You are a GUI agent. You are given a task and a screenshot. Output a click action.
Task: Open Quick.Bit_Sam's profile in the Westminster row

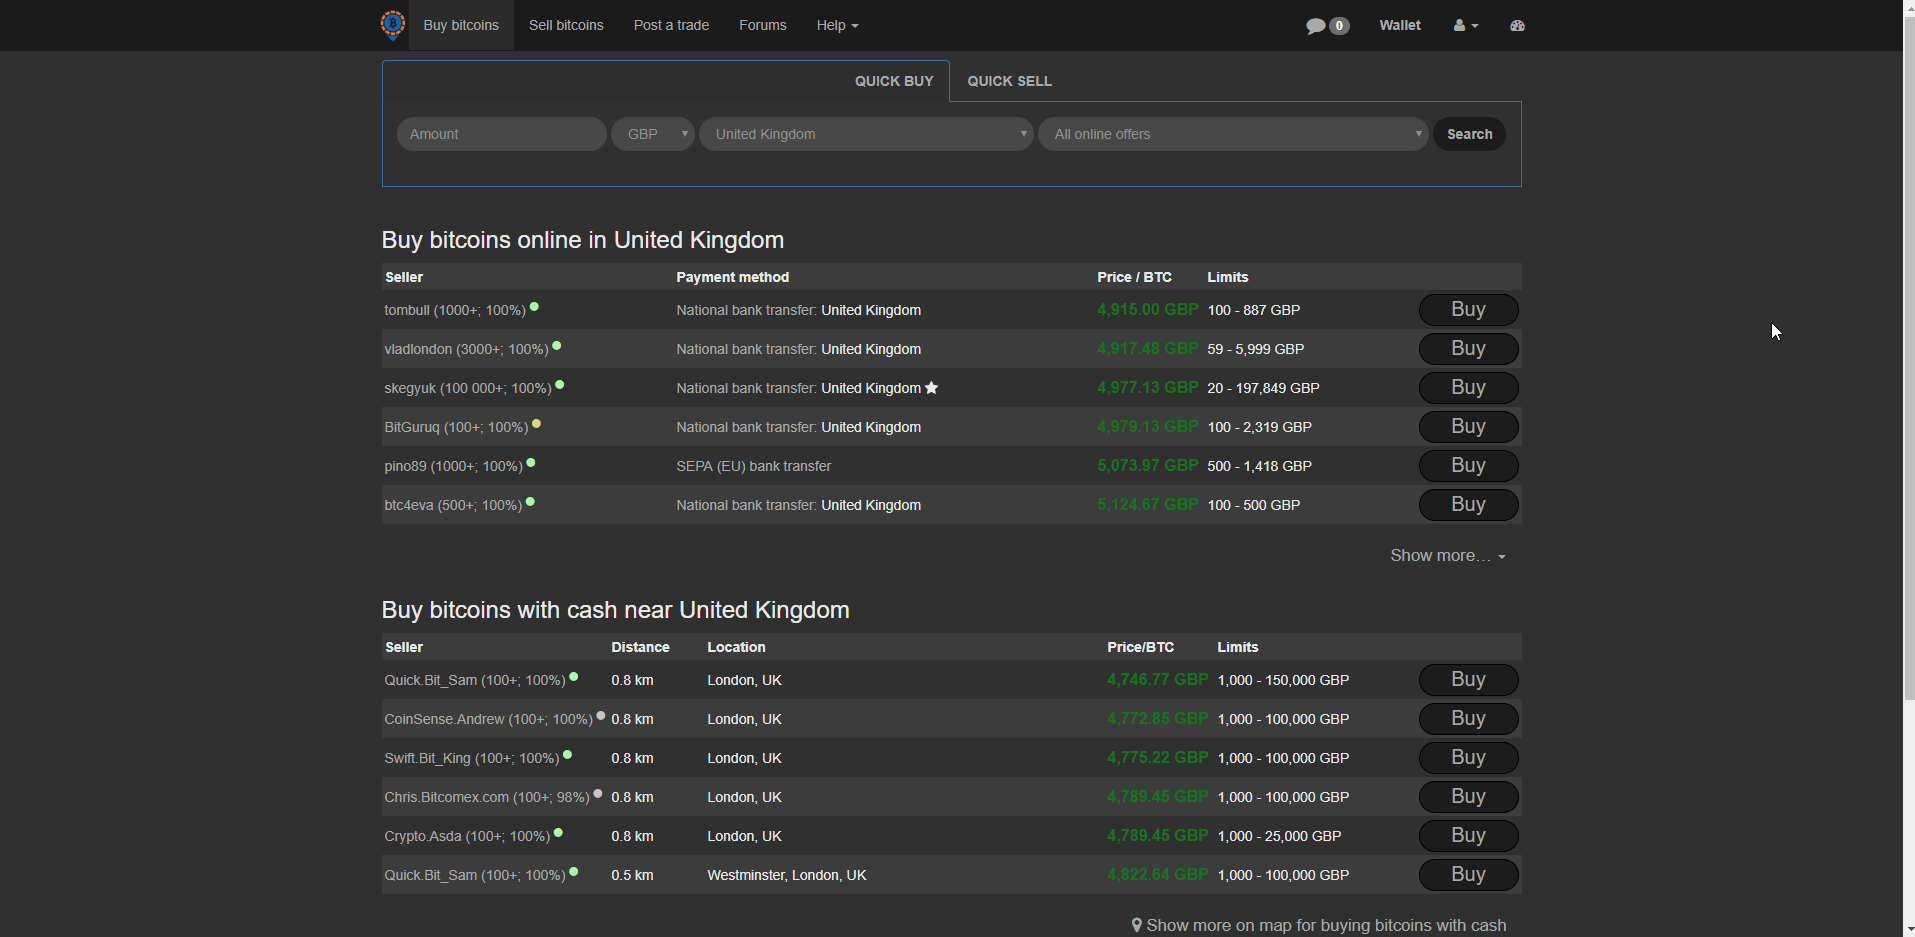click(475, 876)
